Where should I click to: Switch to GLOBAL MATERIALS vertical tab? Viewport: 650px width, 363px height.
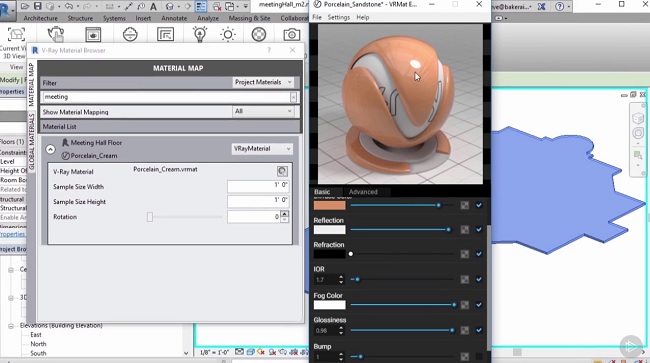point(32,142)
